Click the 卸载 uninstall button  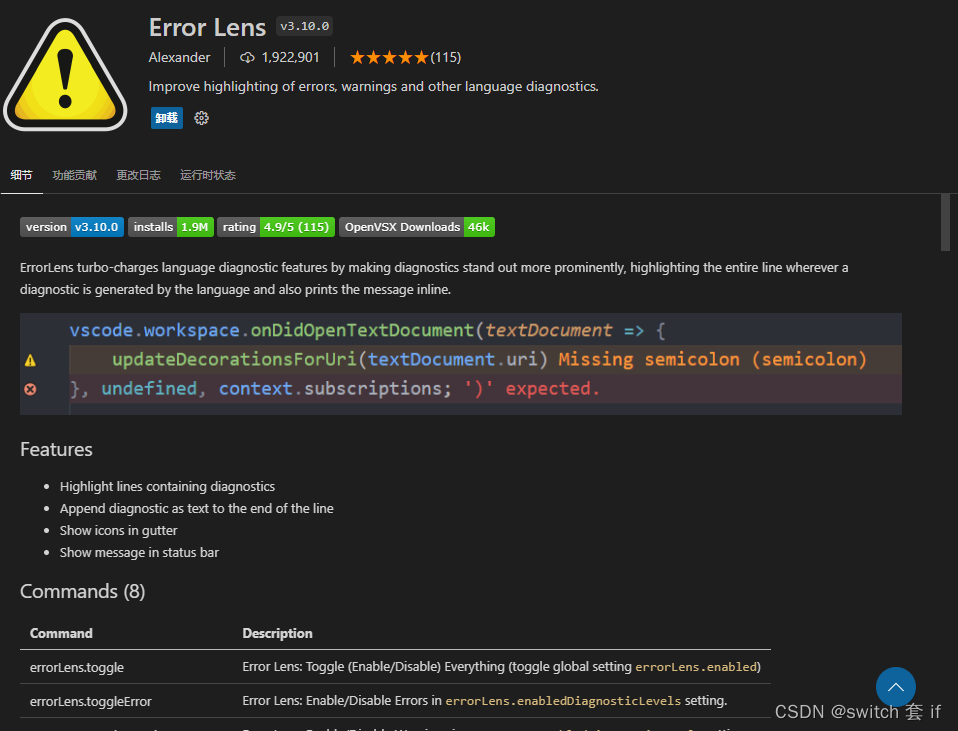pyautogui.click(x=166, y=118)
